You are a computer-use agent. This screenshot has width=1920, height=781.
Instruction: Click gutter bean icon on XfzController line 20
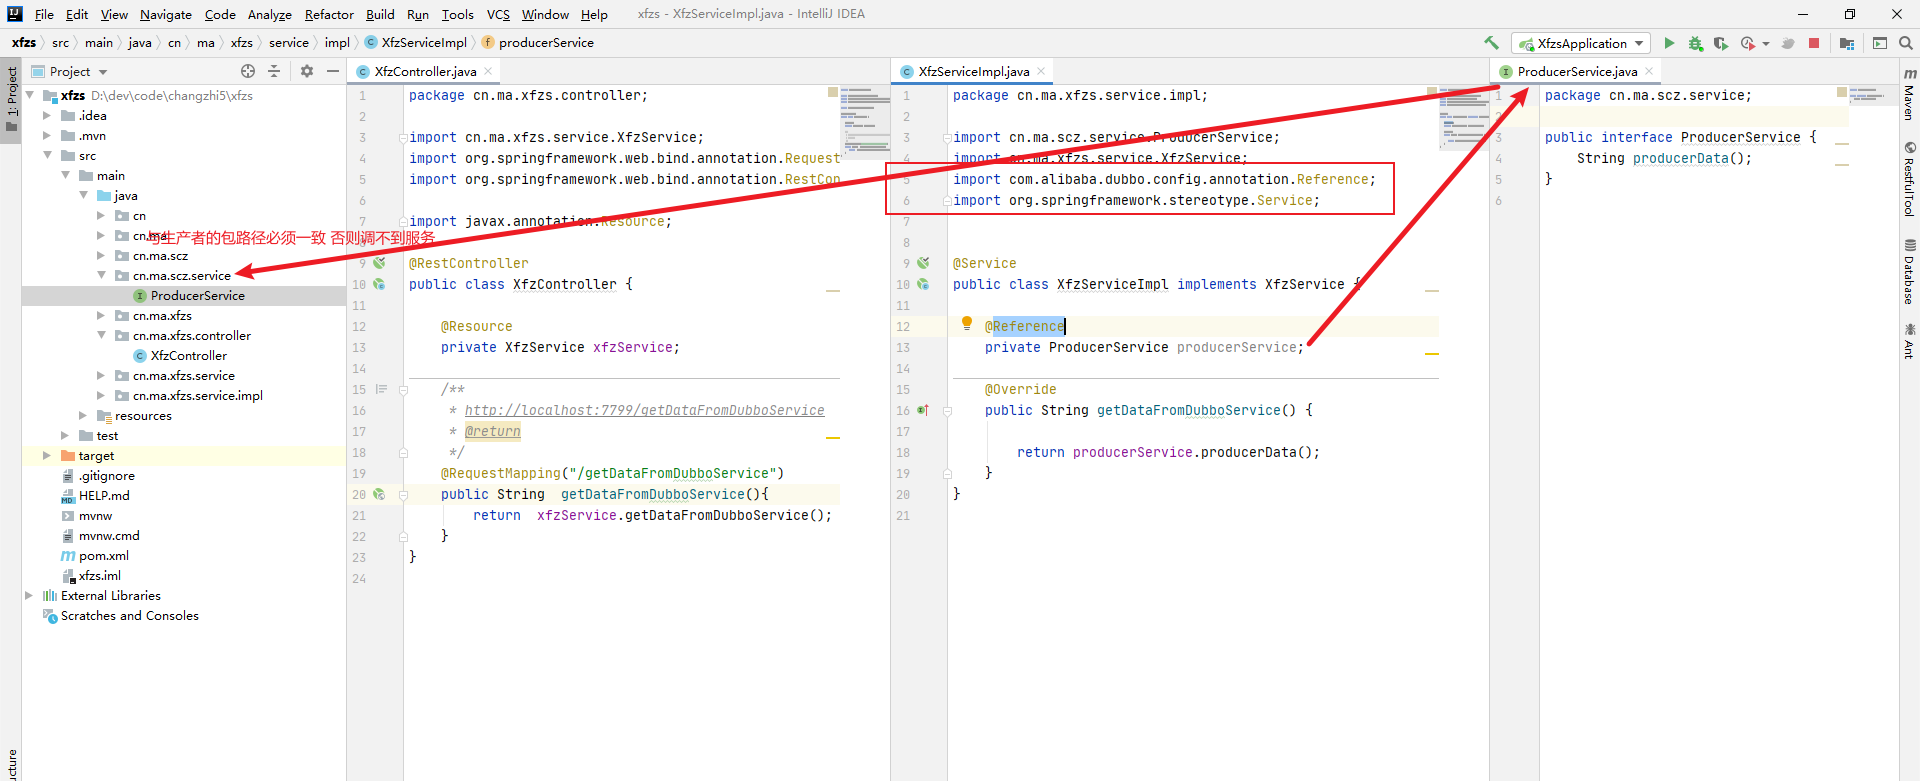click(379, 494)
